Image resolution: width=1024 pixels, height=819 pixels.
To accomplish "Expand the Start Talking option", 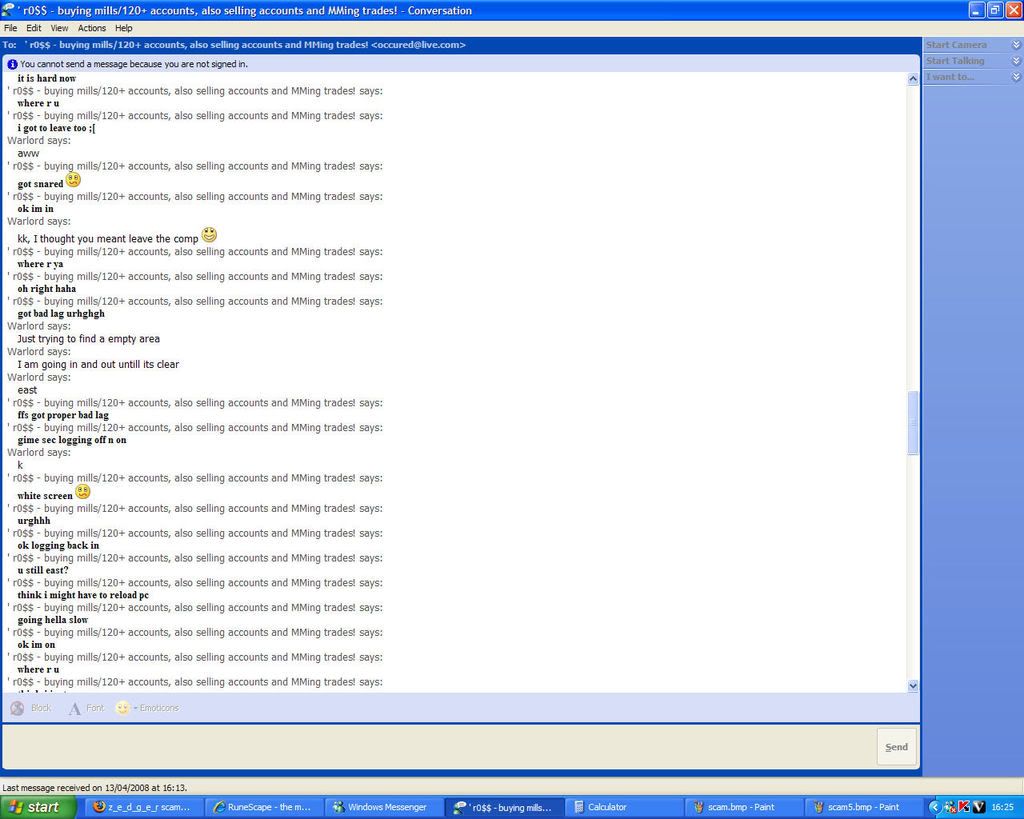I will coord(1016,60).
